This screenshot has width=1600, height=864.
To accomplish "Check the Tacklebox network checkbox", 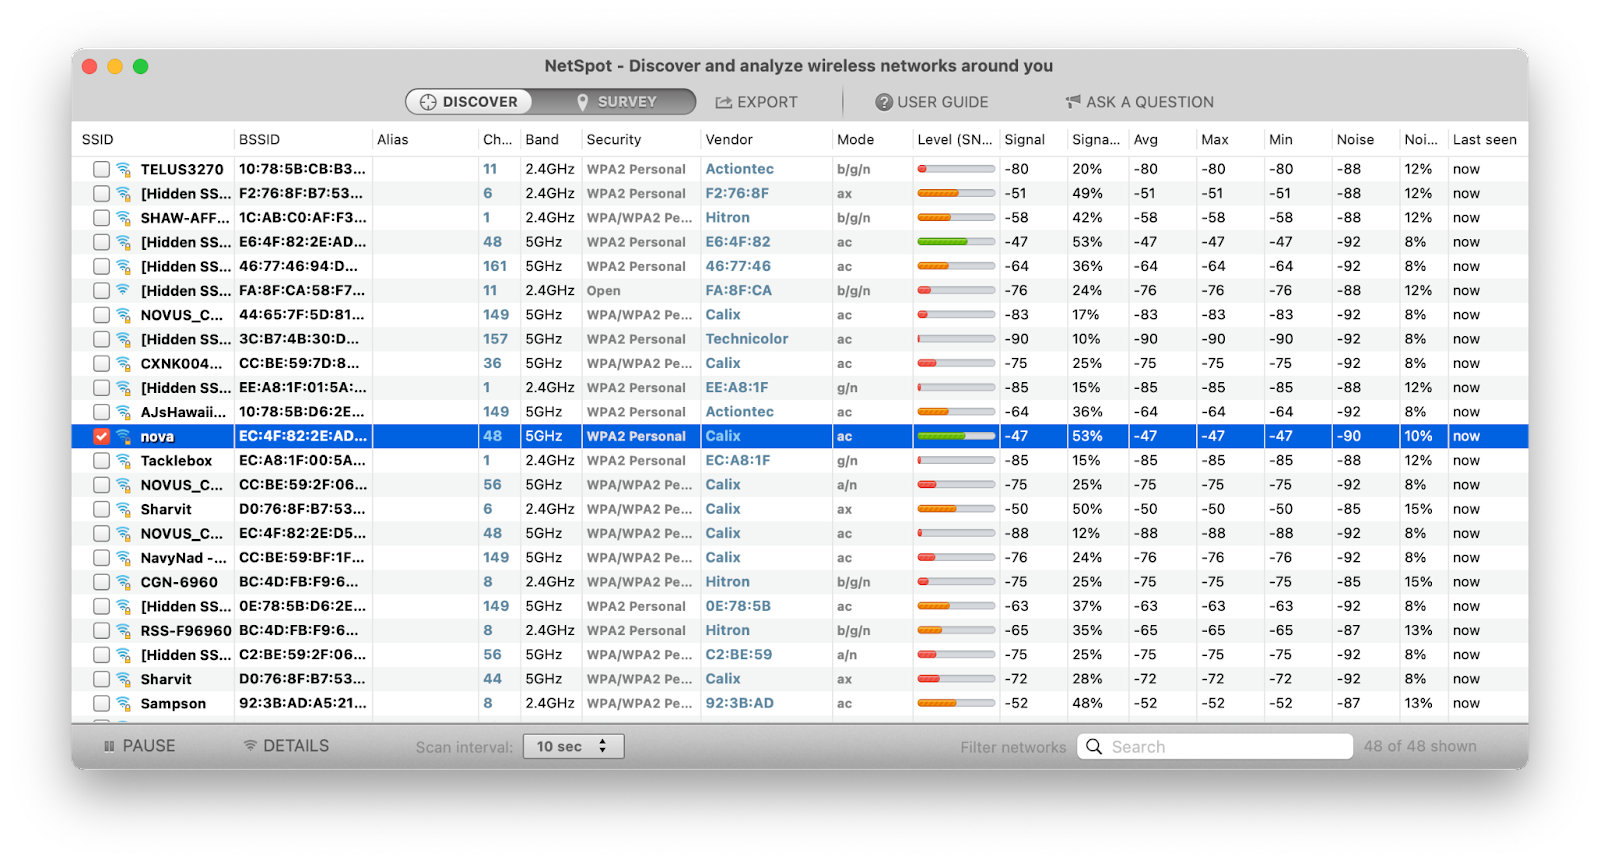I will [x=101, y=461].
